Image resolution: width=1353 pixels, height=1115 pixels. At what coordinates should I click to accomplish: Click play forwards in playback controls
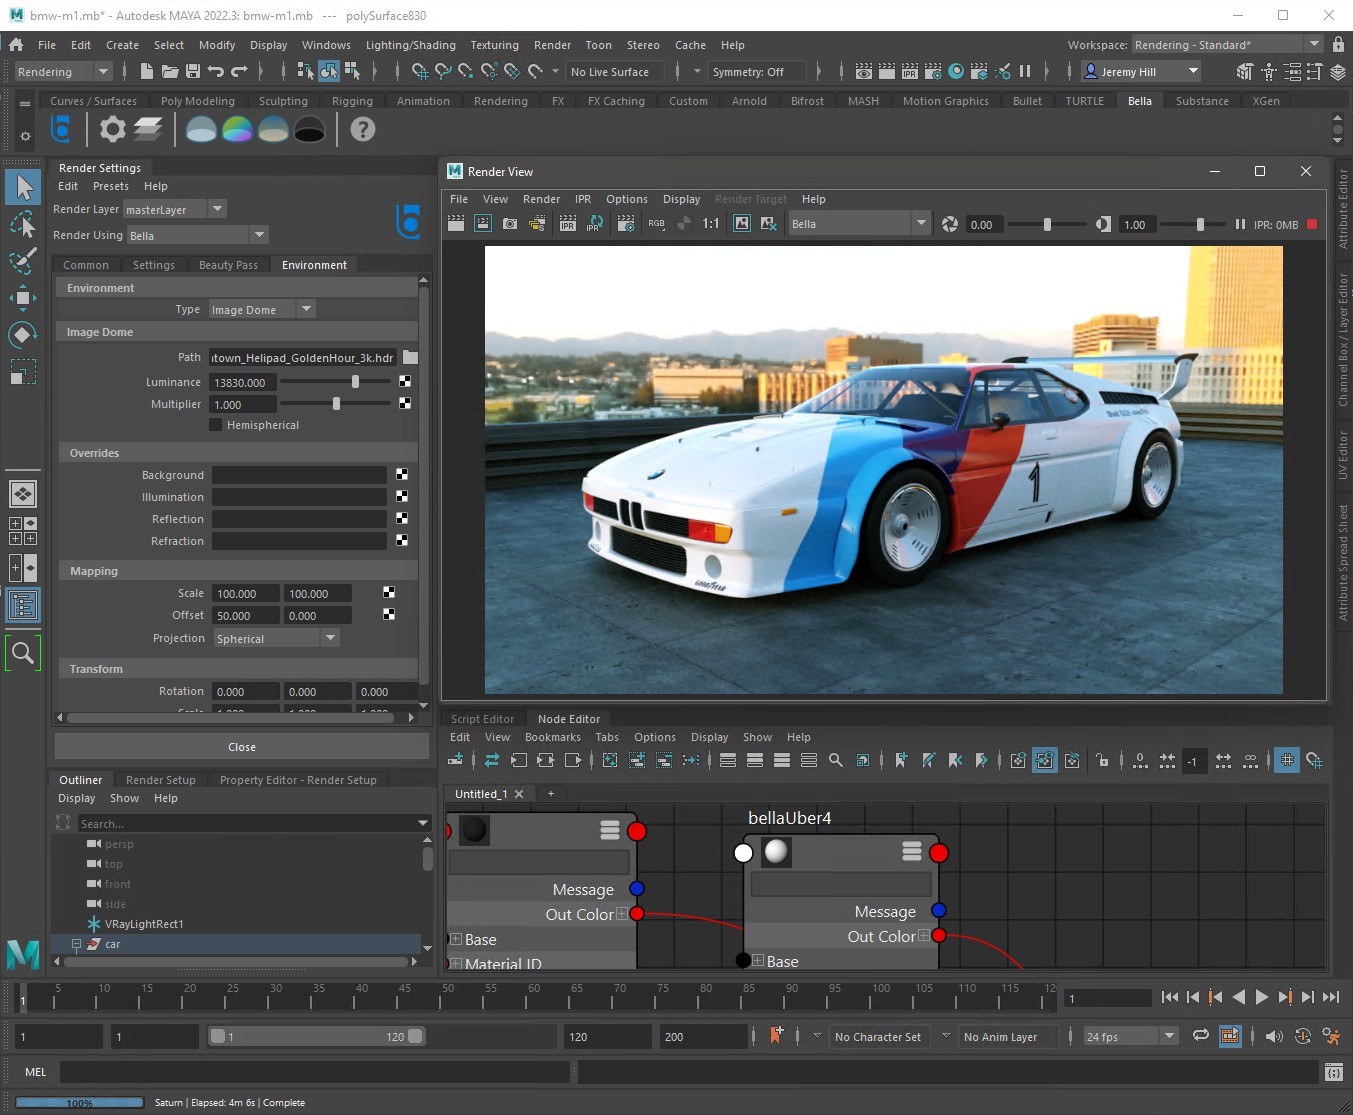(x=1262, y=997)
